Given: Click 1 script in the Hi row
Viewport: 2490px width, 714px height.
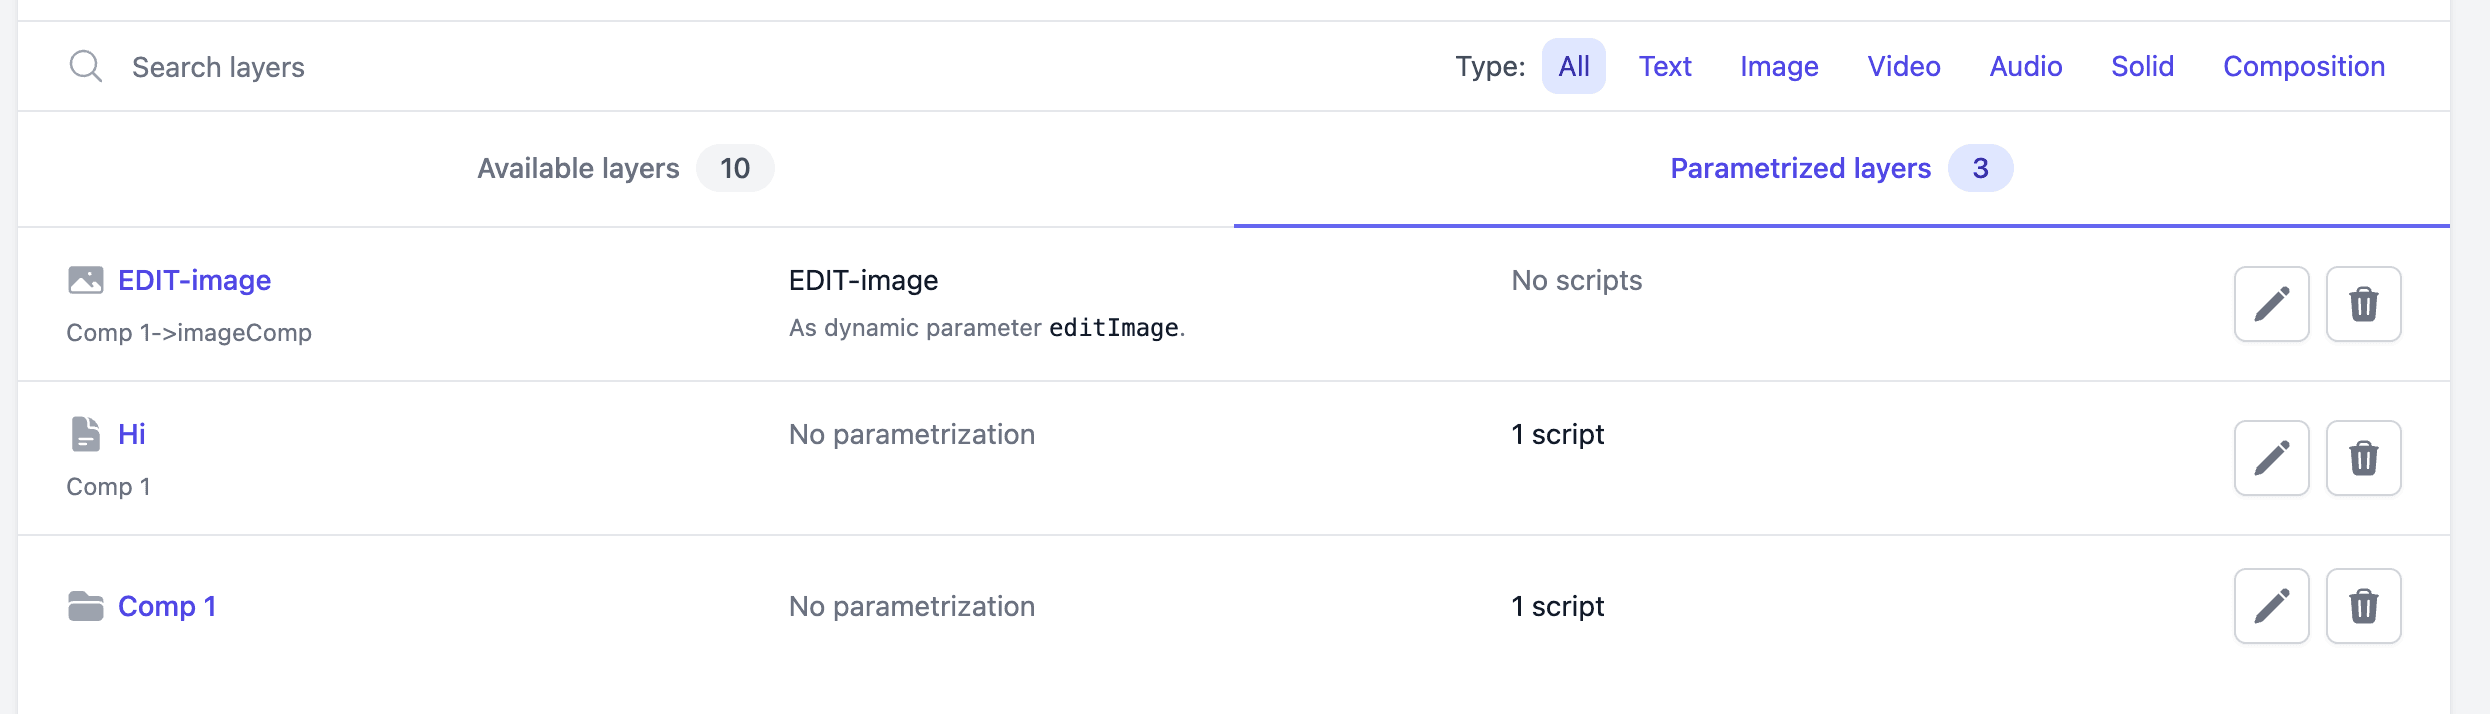Looking at the screenshot, I should (x=1557, y=434).
